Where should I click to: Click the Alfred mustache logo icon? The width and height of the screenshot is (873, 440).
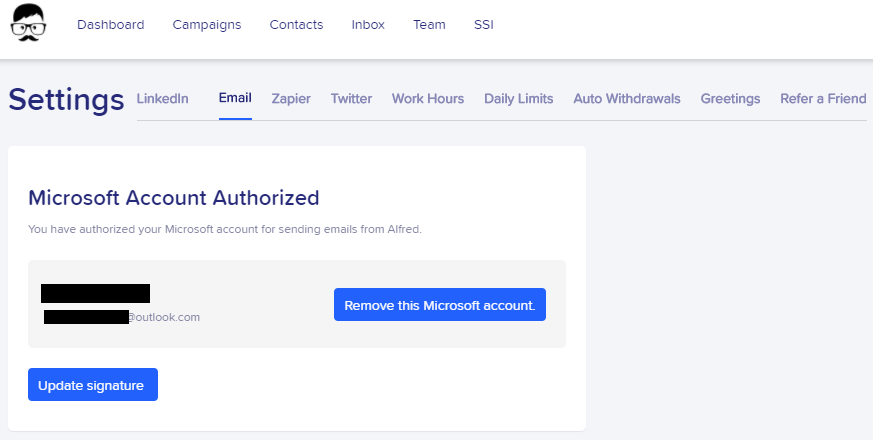coord(28,23)
